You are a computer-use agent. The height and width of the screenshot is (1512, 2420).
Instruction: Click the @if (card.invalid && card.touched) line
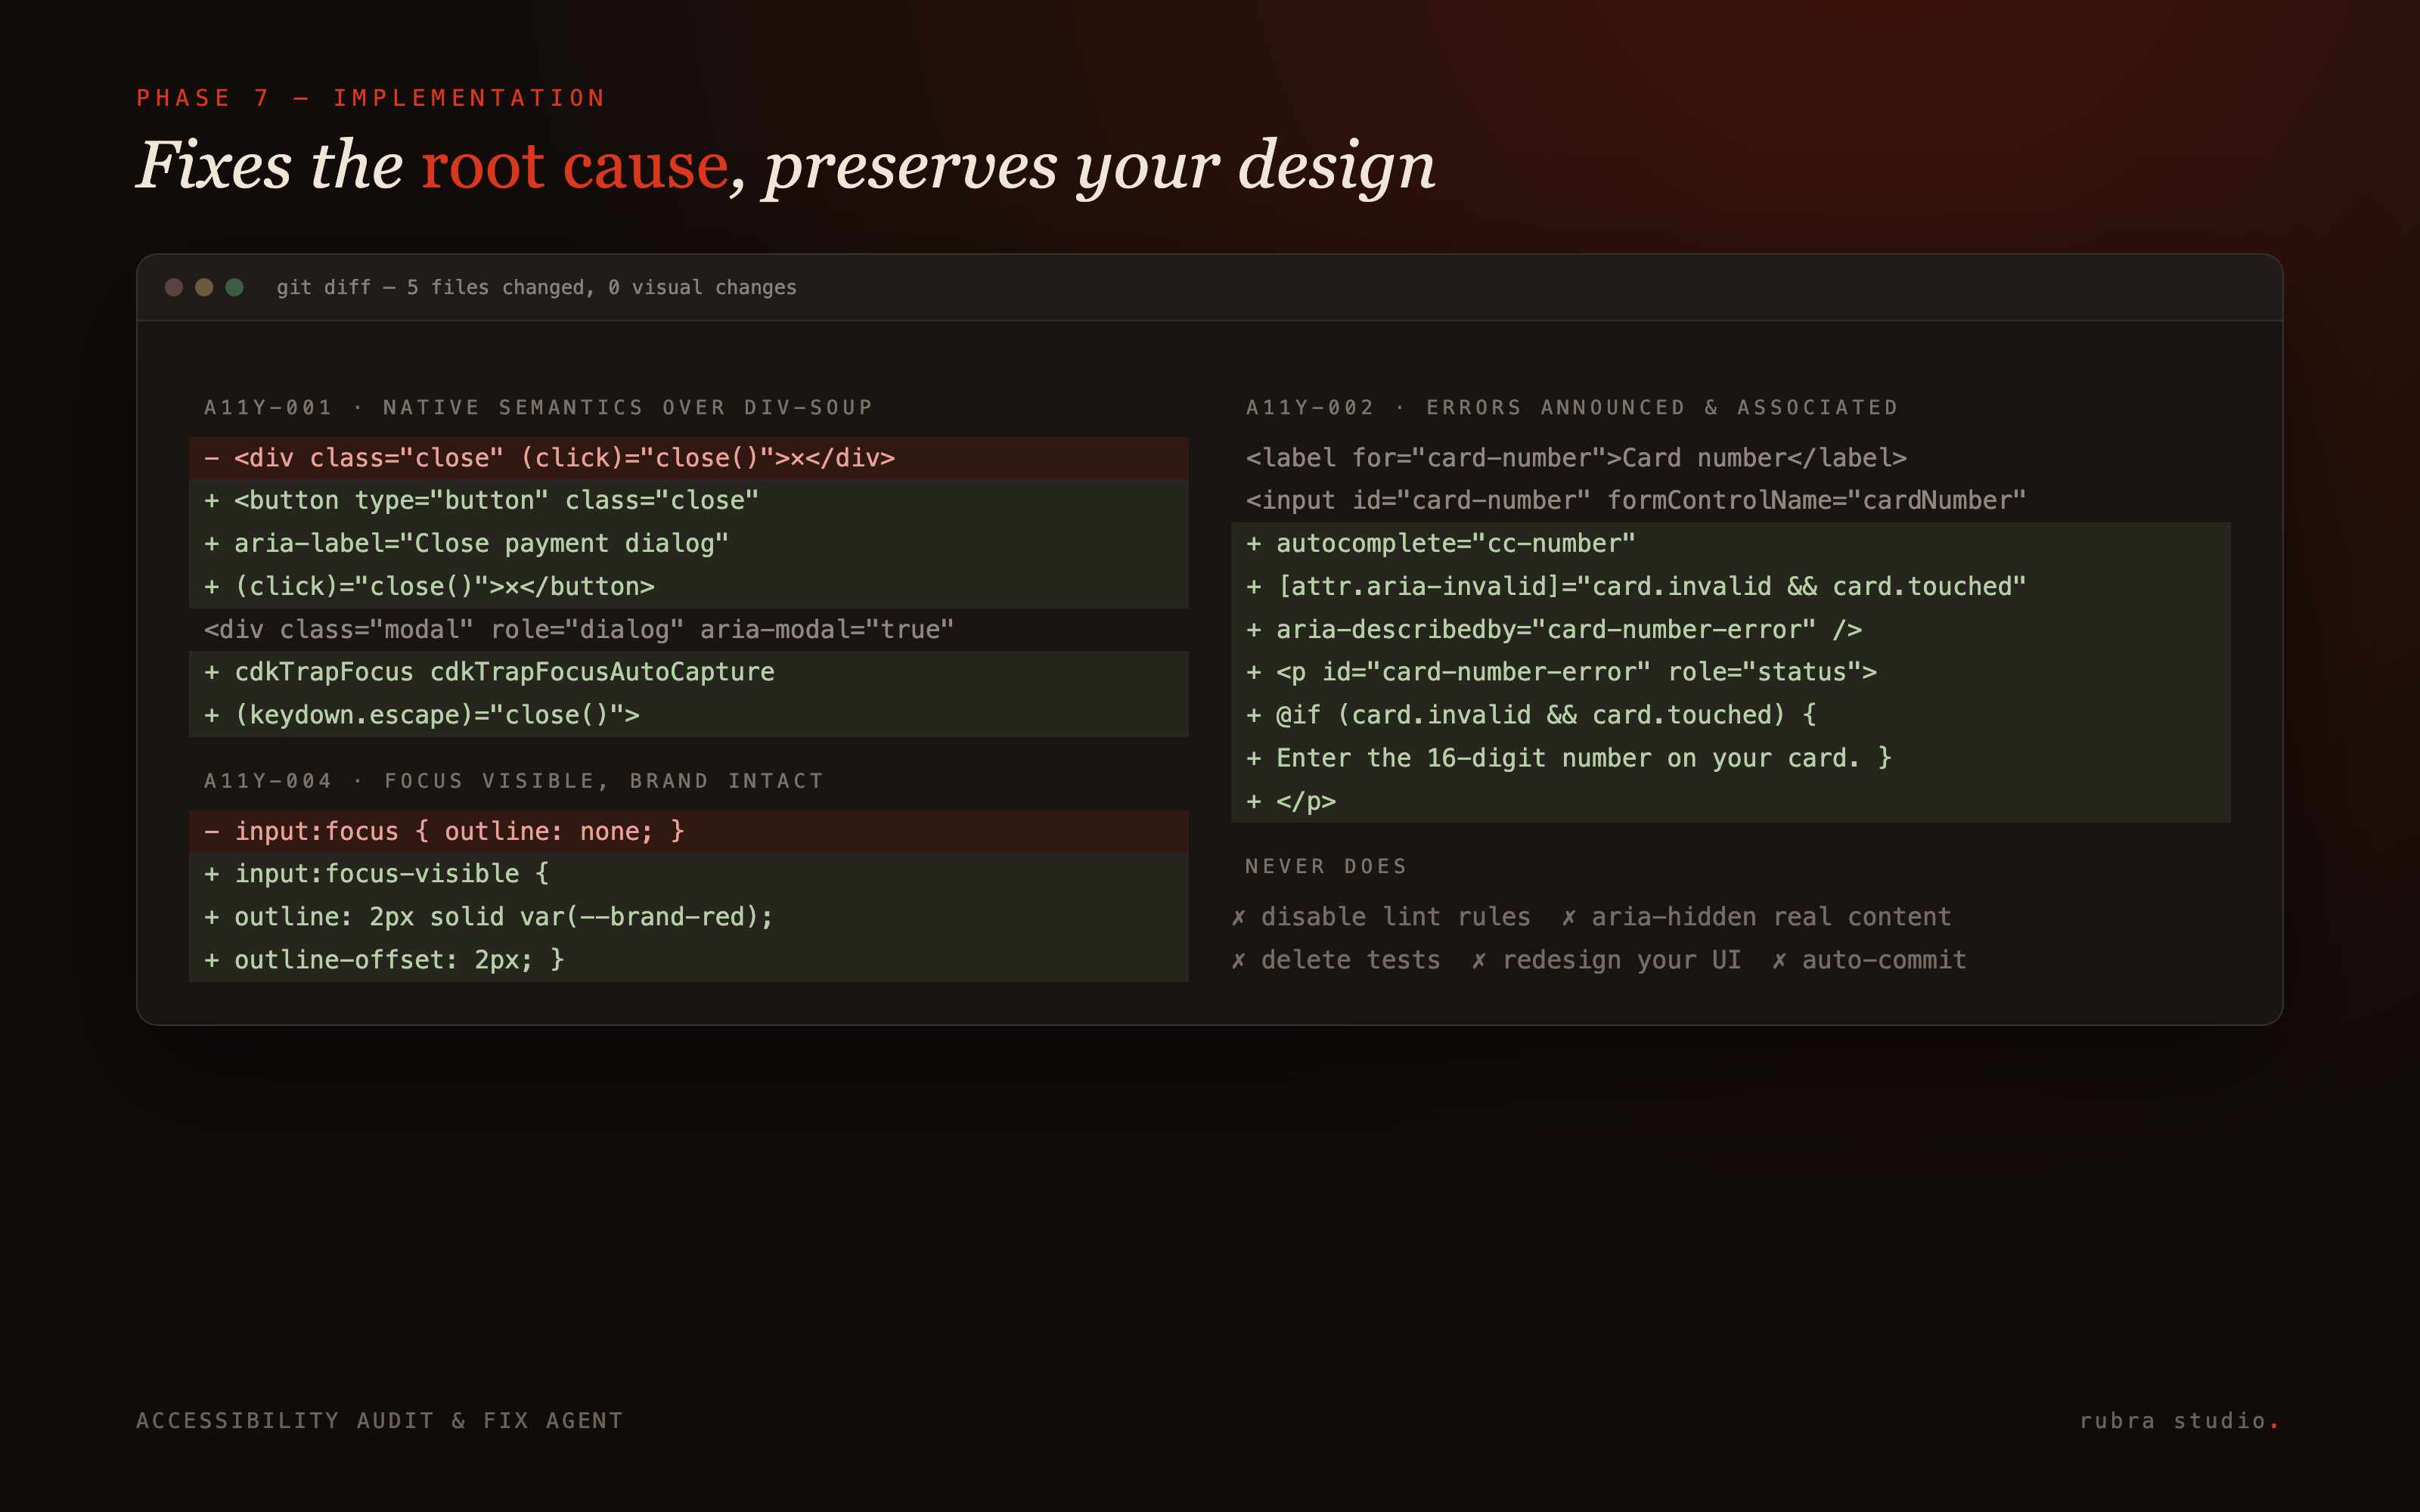(x=1730, y=715)
